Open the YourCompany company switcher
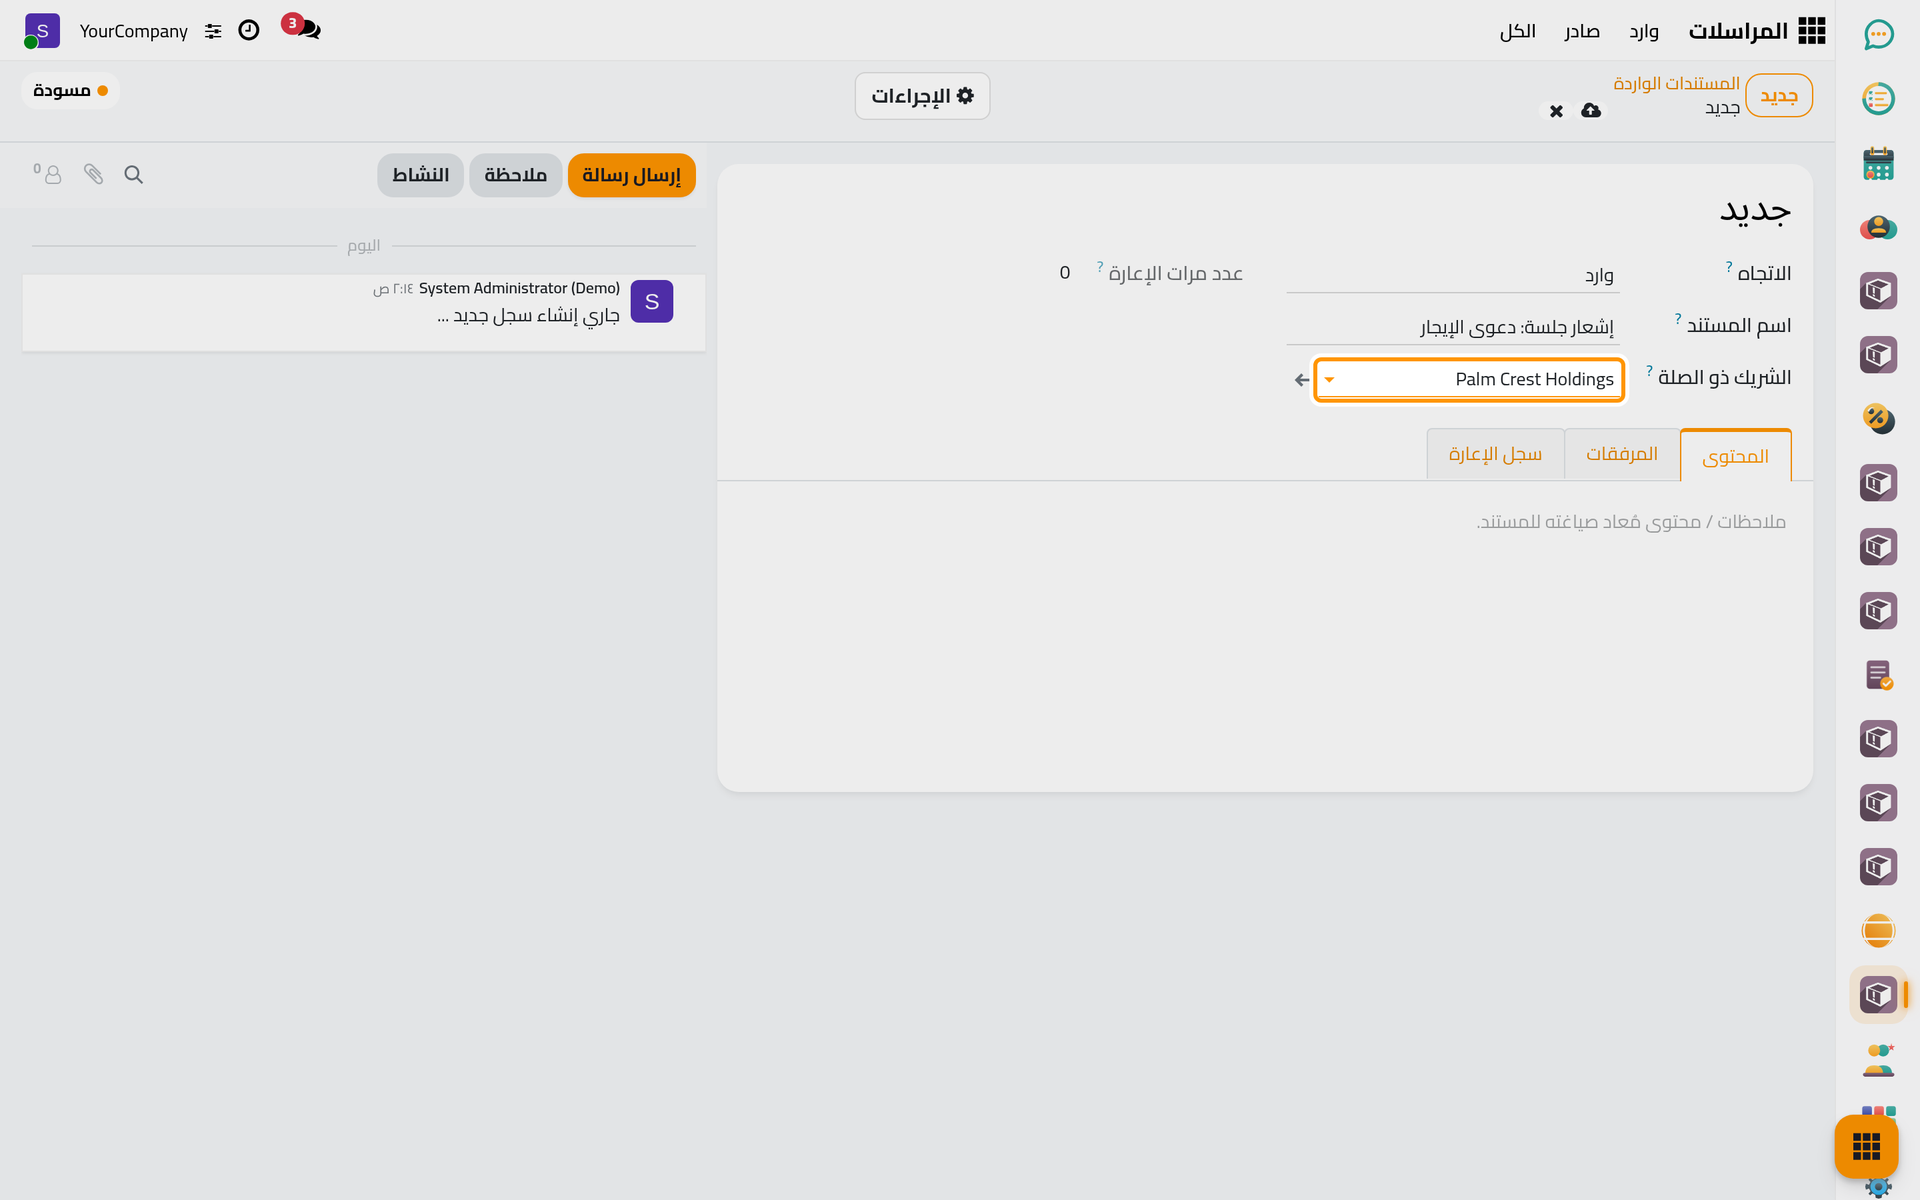Screen dimensions: 1920x1200 (x=134, y=31)
